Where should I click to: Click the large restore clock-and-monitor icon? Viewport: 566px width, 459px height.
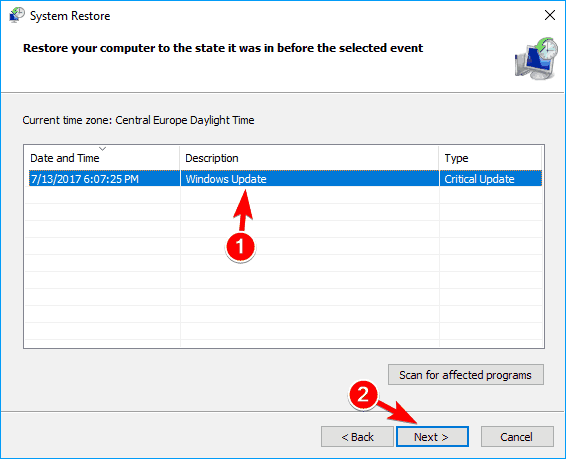(536, 58)
